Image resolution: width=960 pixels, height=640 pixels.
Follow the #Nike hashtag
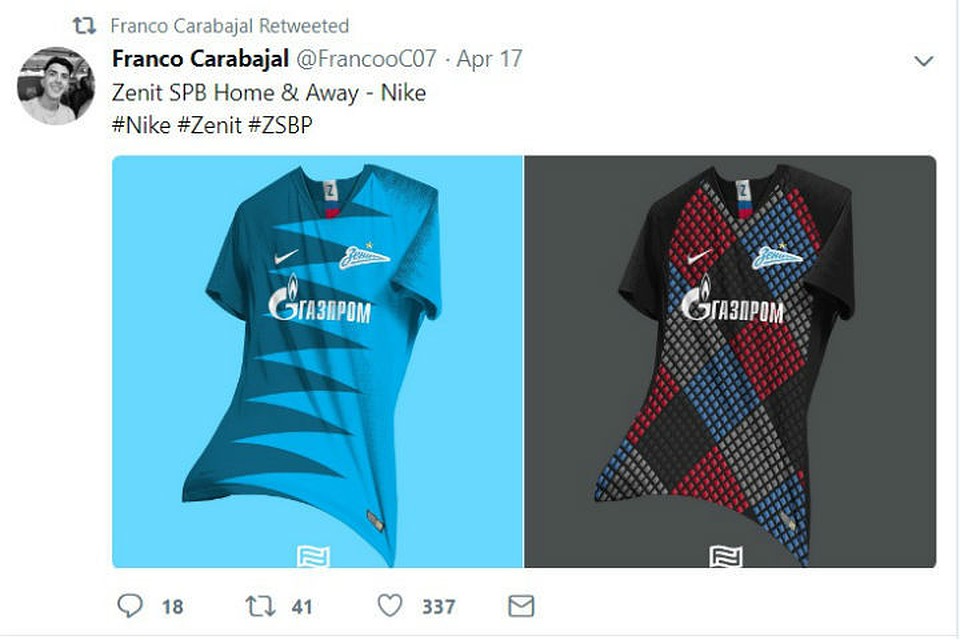click(141, 125)
